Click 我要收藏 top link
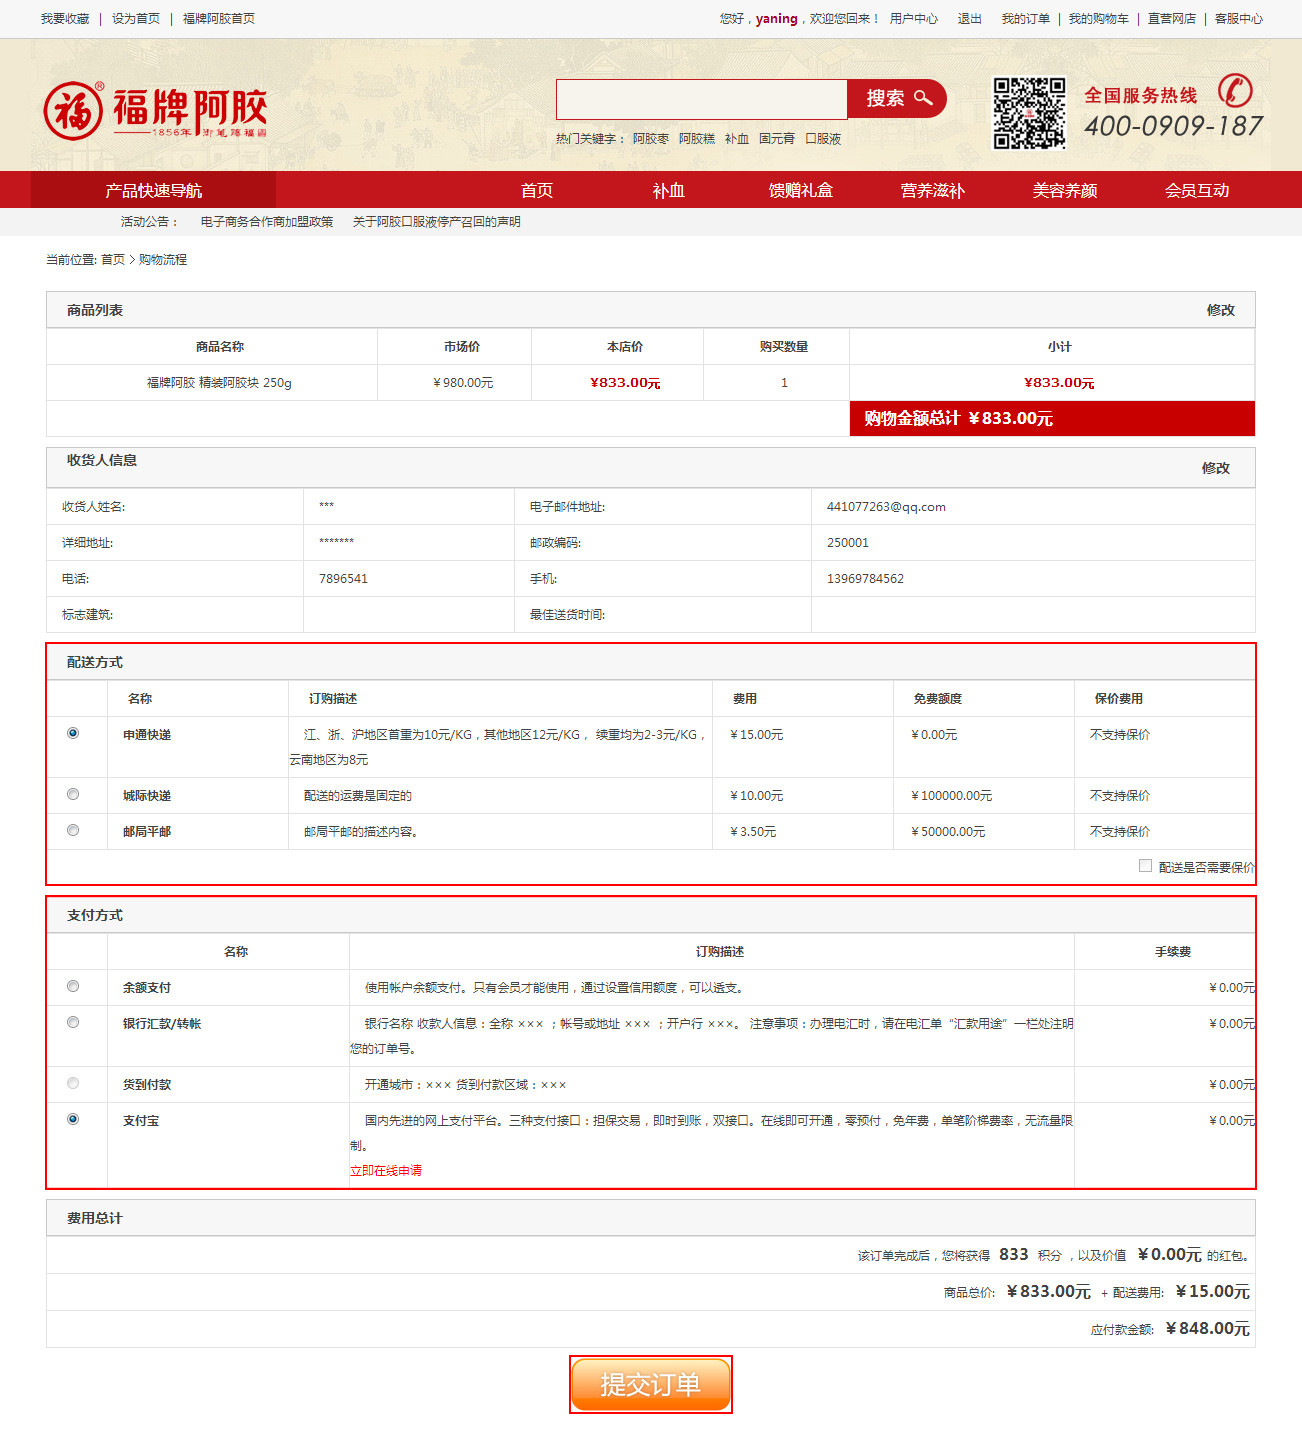Viewport: 1302px width, 1432px height. [65, 19]
